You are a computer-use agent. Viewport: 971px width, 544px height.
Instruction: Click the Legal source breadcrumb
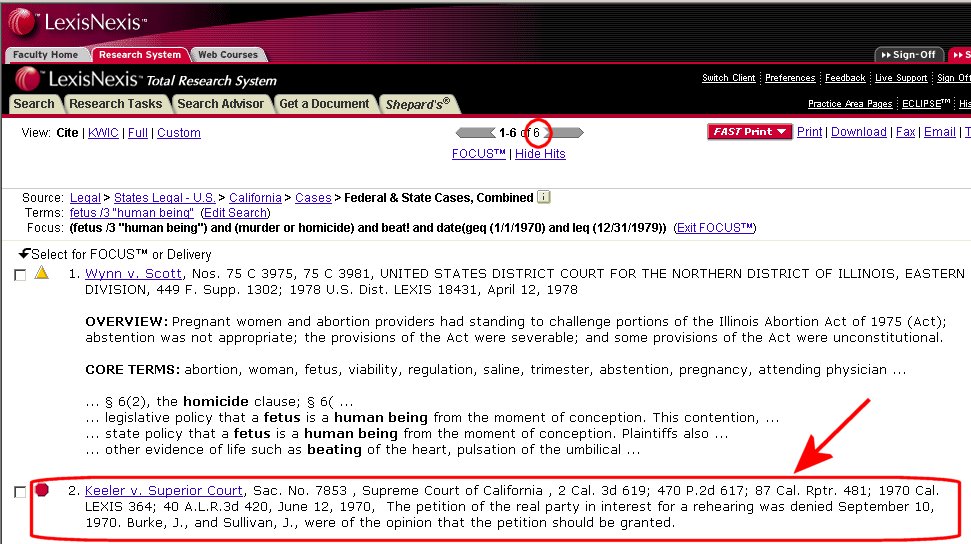click(x=85, y=198)
